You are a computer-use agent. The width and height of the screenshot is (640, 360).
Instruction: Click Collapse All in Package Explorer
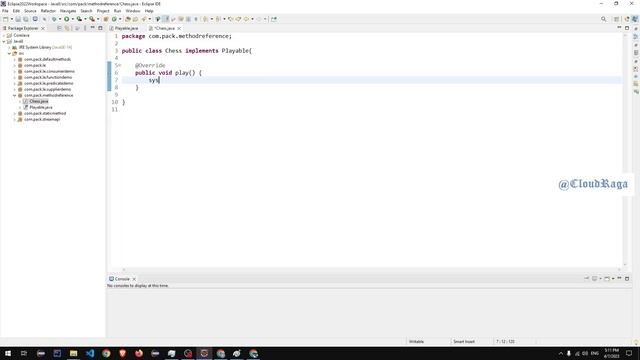[59, 28]
